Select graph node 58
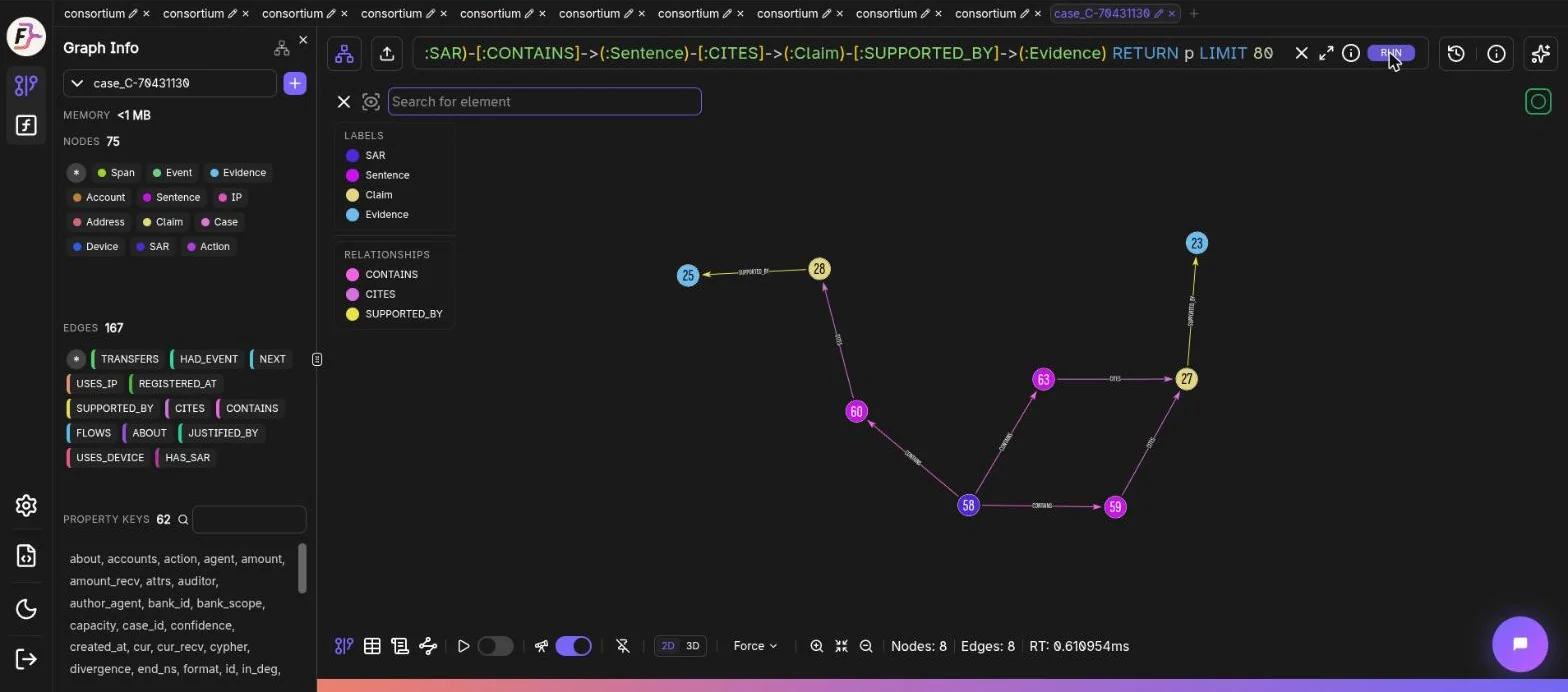This screenshot has height=692, width=1568. click(968, 505)
